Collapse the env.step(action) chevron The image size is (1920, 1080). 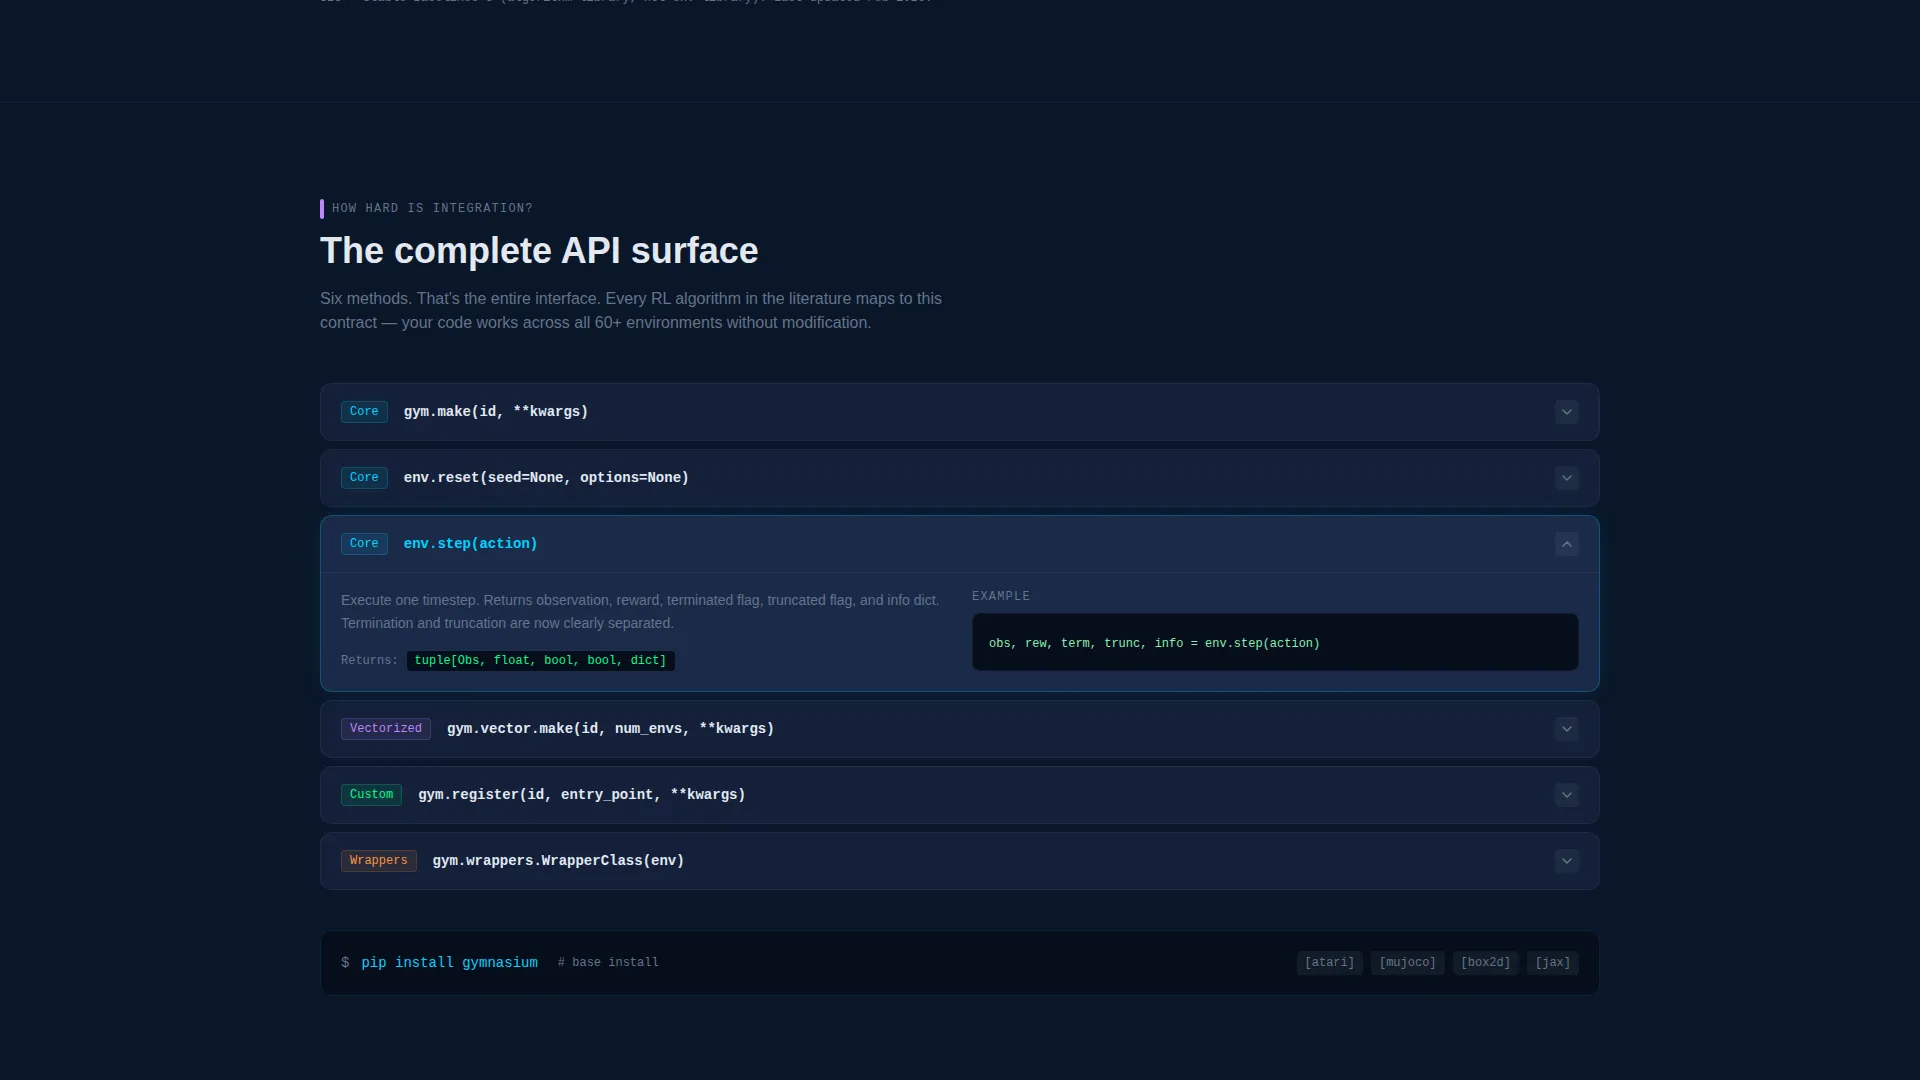click(1567, 544)
